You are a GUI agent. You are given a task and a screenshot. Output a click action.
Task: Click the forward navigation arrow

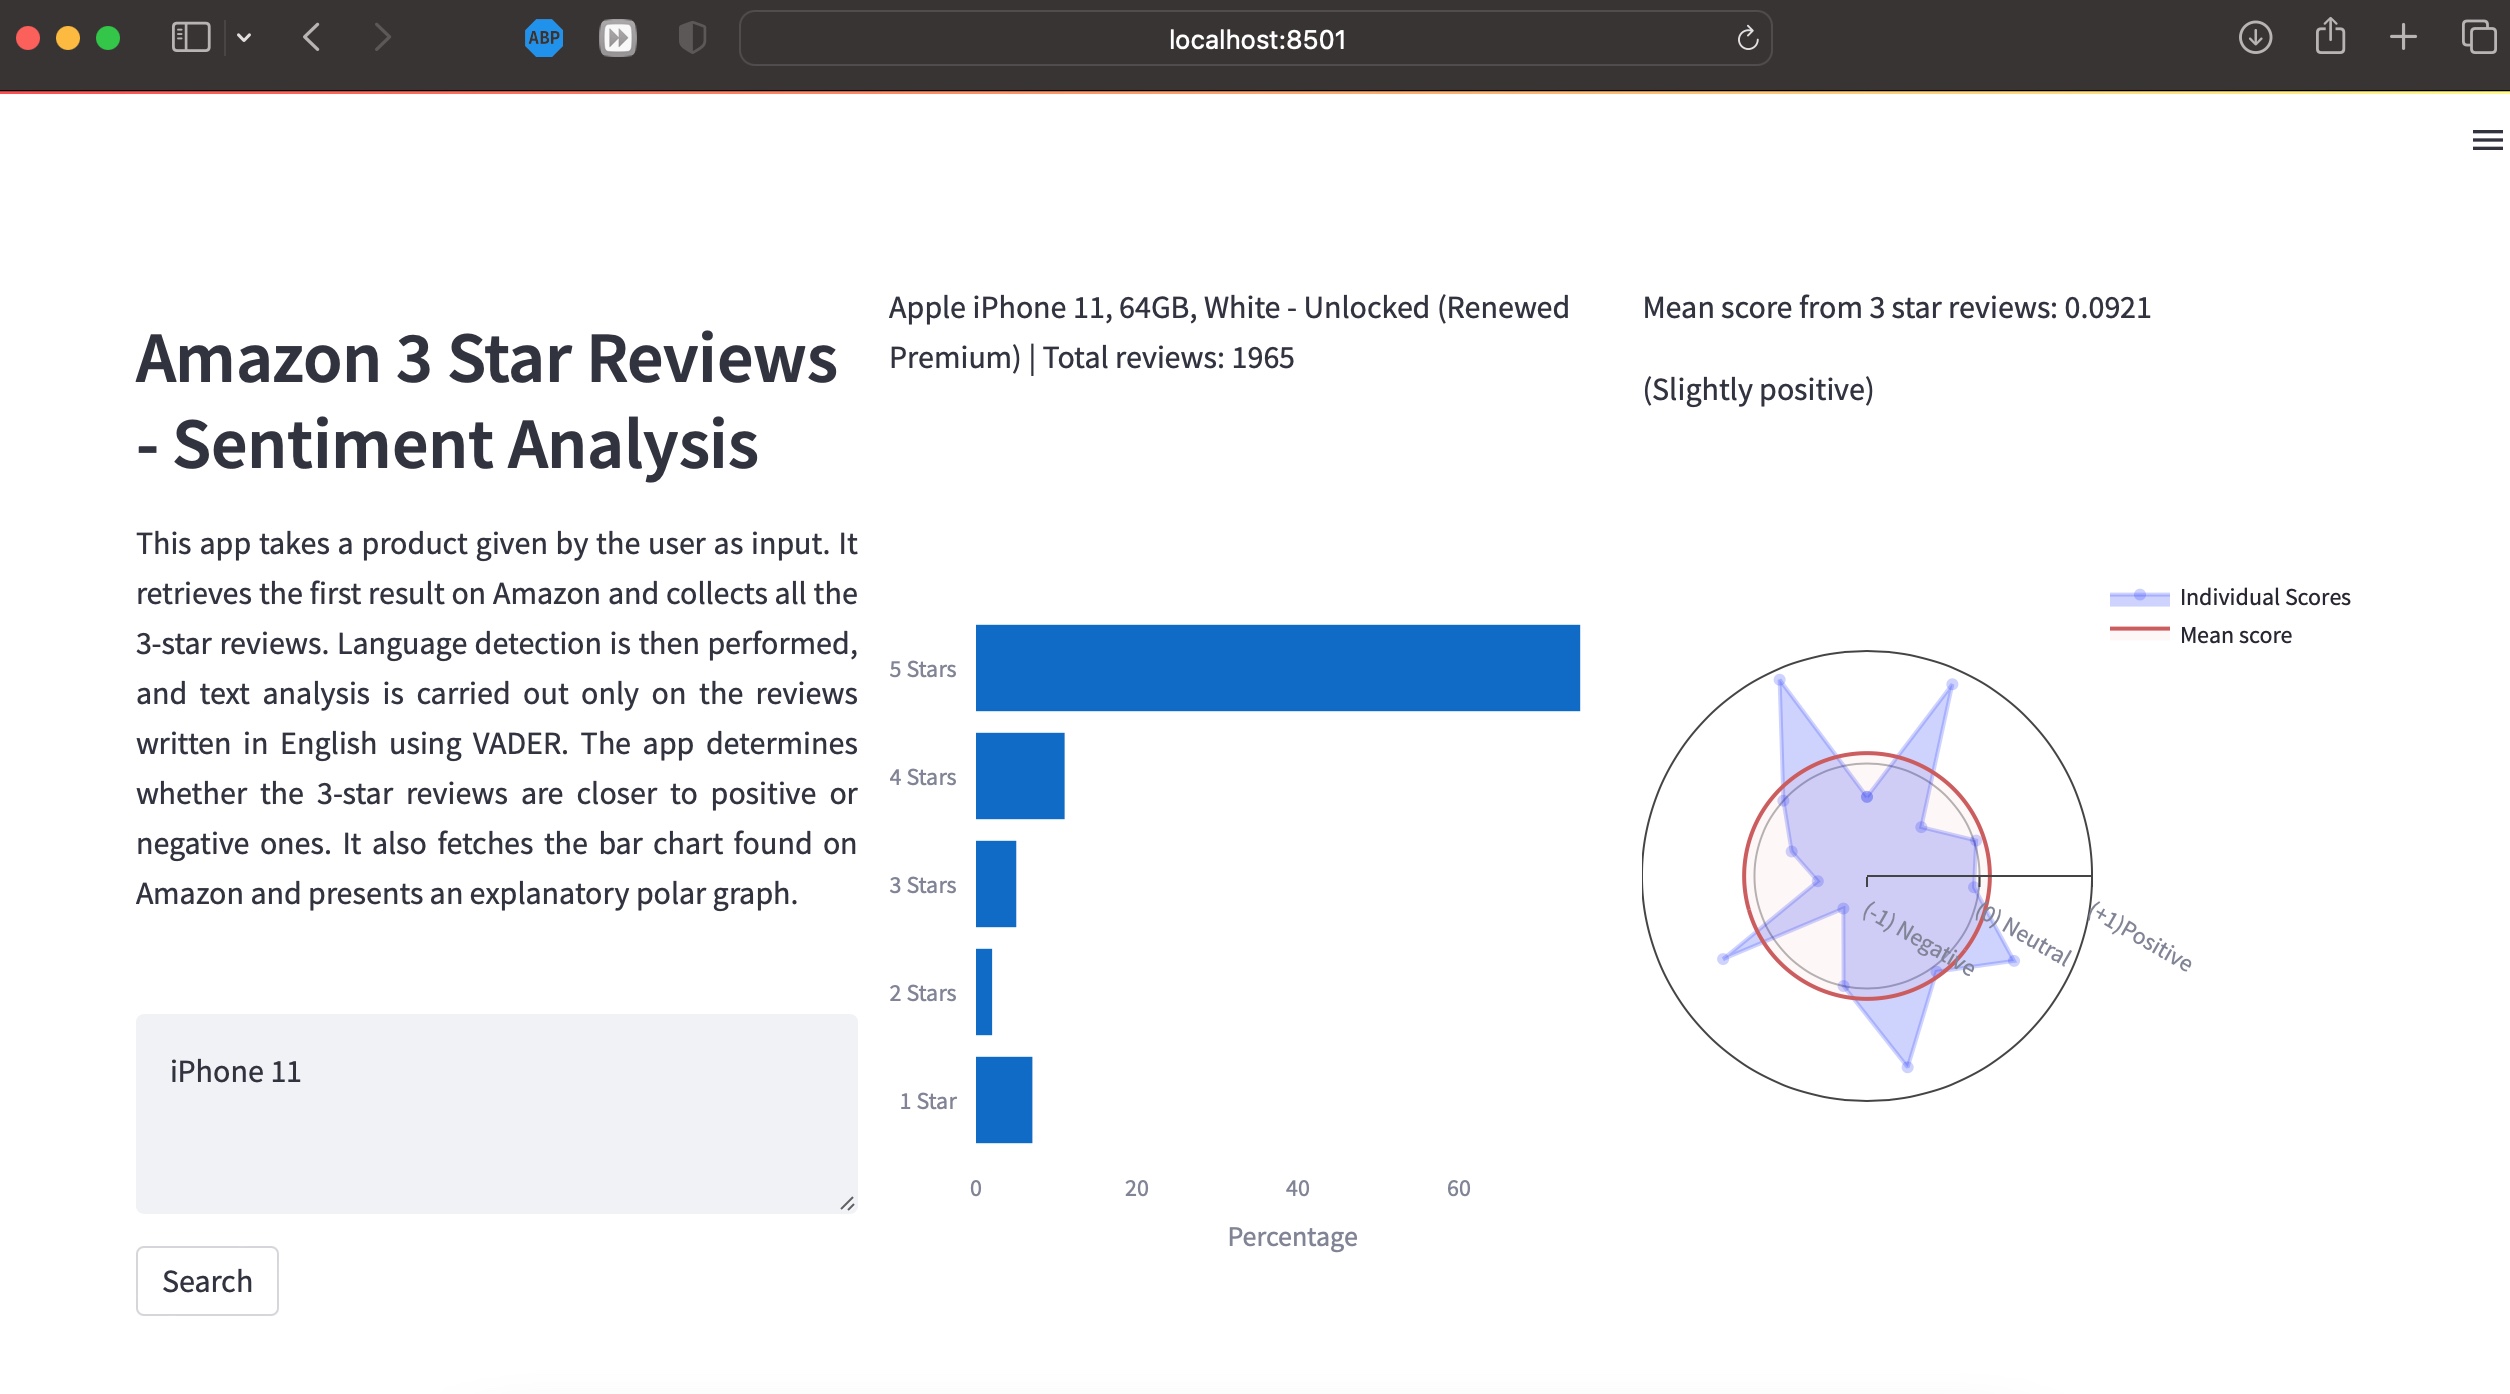(x=382, y=37)
